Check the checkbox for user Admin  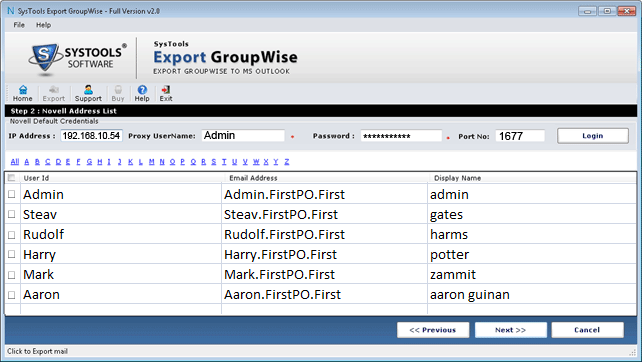pyautogui.click(x=11, y=194)
